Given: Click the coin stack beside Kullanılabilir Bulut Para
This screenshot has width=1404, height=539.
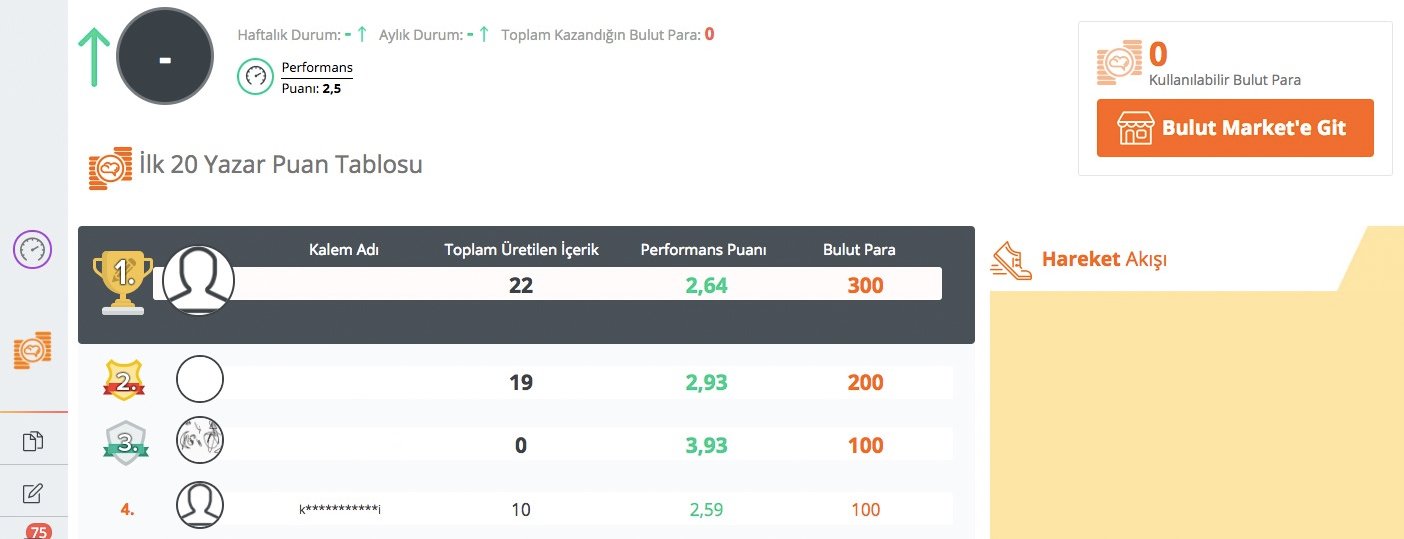Looking at the screenshot, I should pyautogui.click(x=1119, y=64).
